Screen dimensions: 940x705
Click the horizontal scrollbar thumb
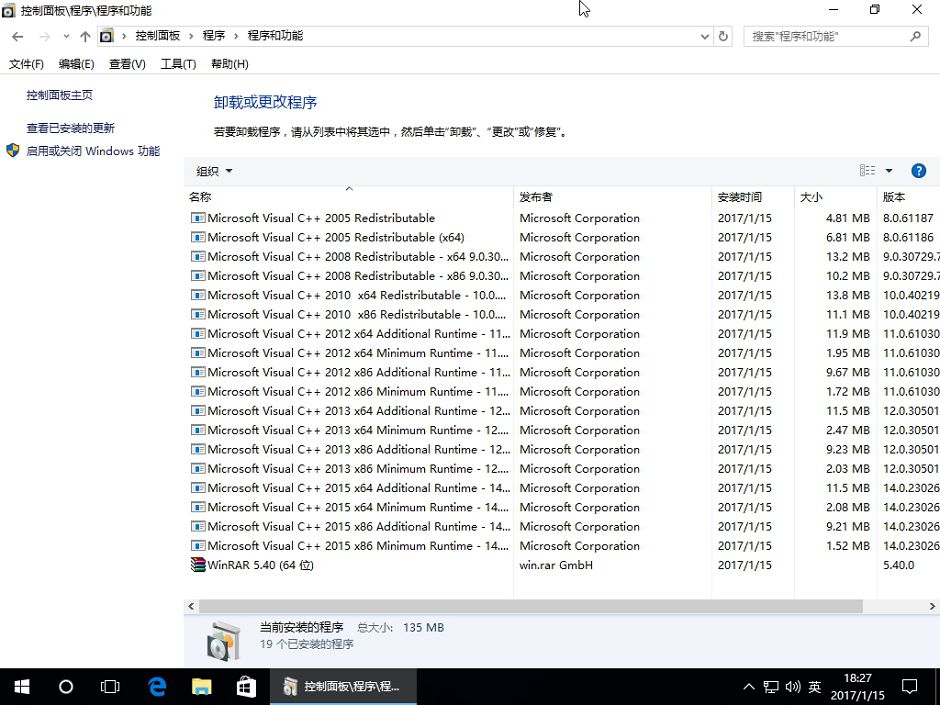pyautogui.click(x=531, y=606)
